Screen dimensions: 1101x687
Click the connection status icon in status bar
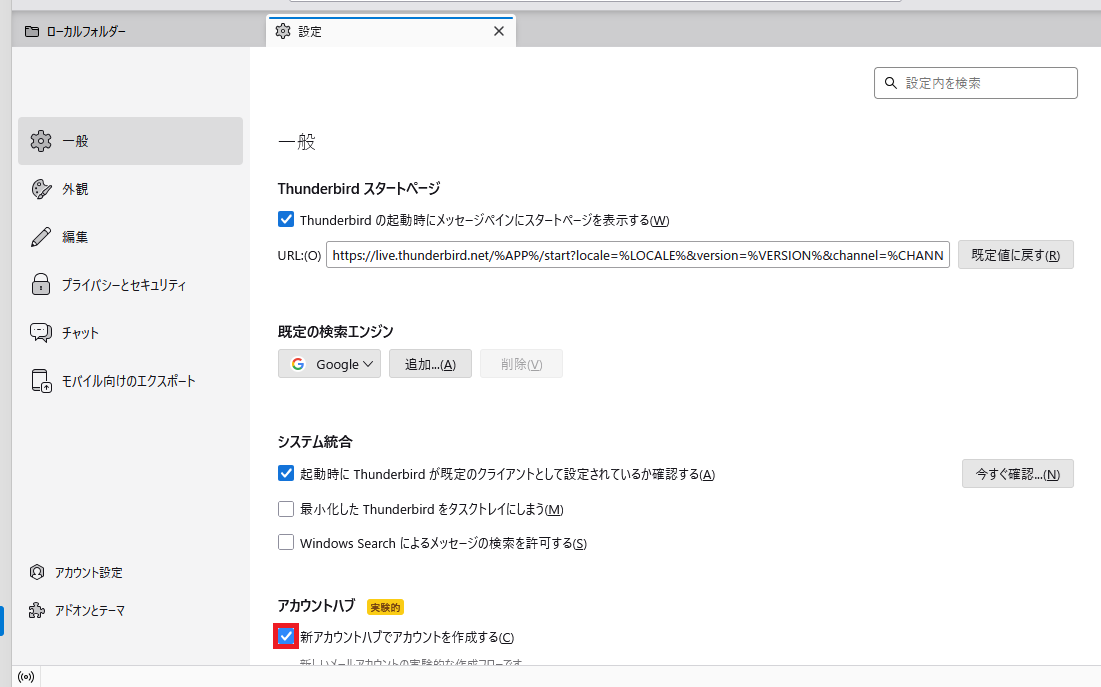coord(26,677)
